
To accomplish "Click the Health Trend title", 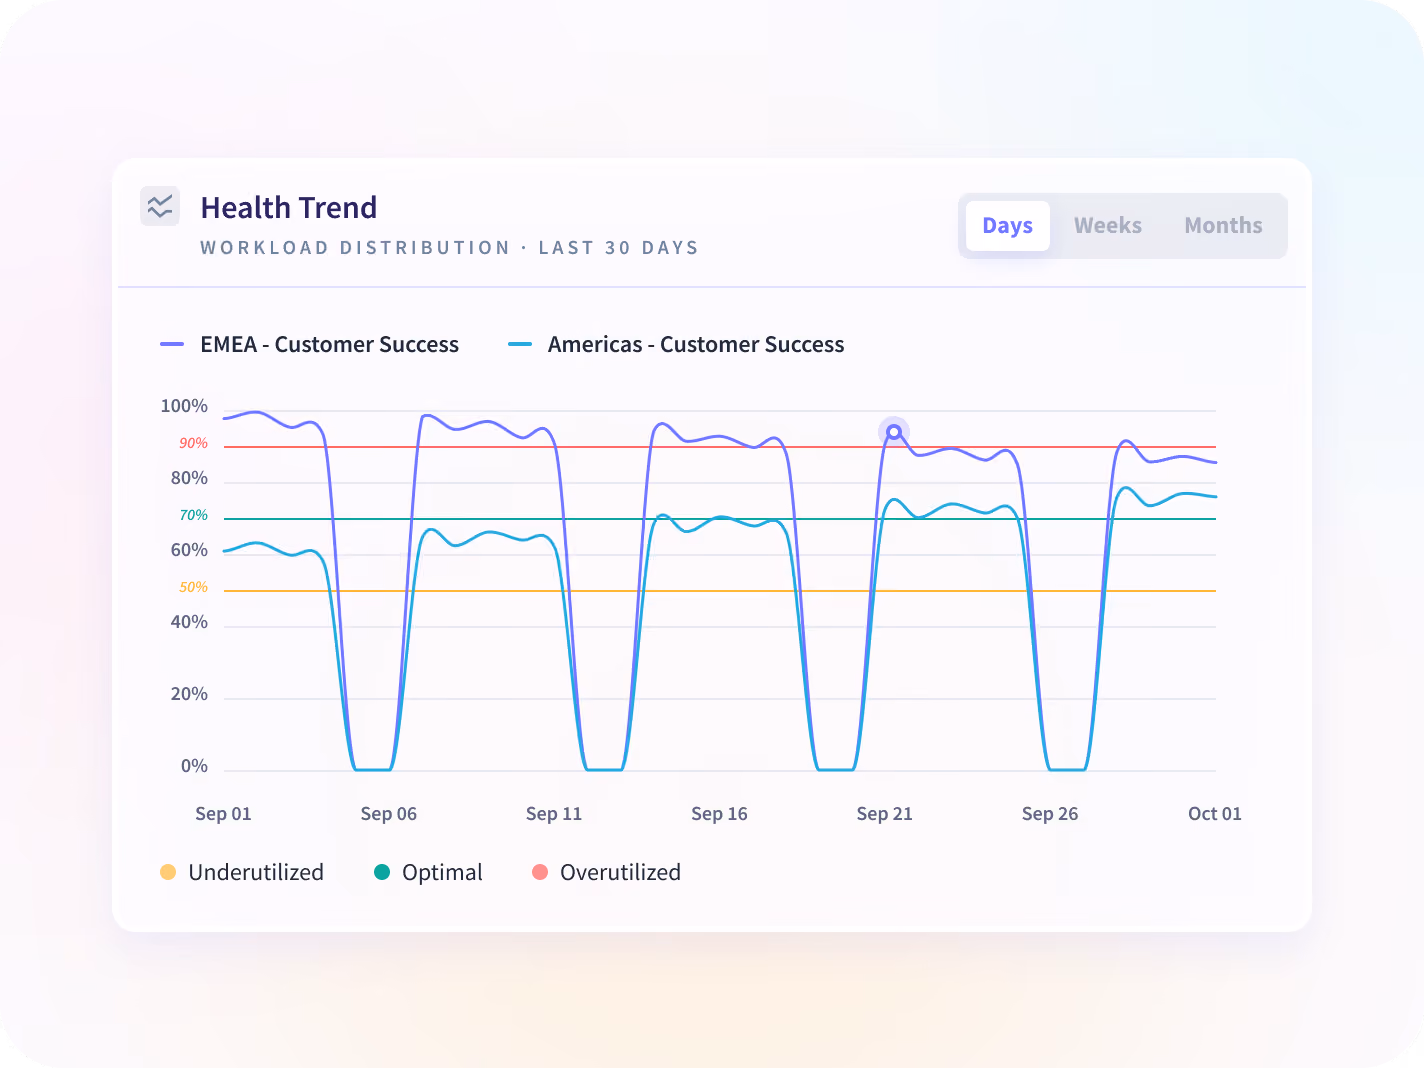I will [289, 207].
